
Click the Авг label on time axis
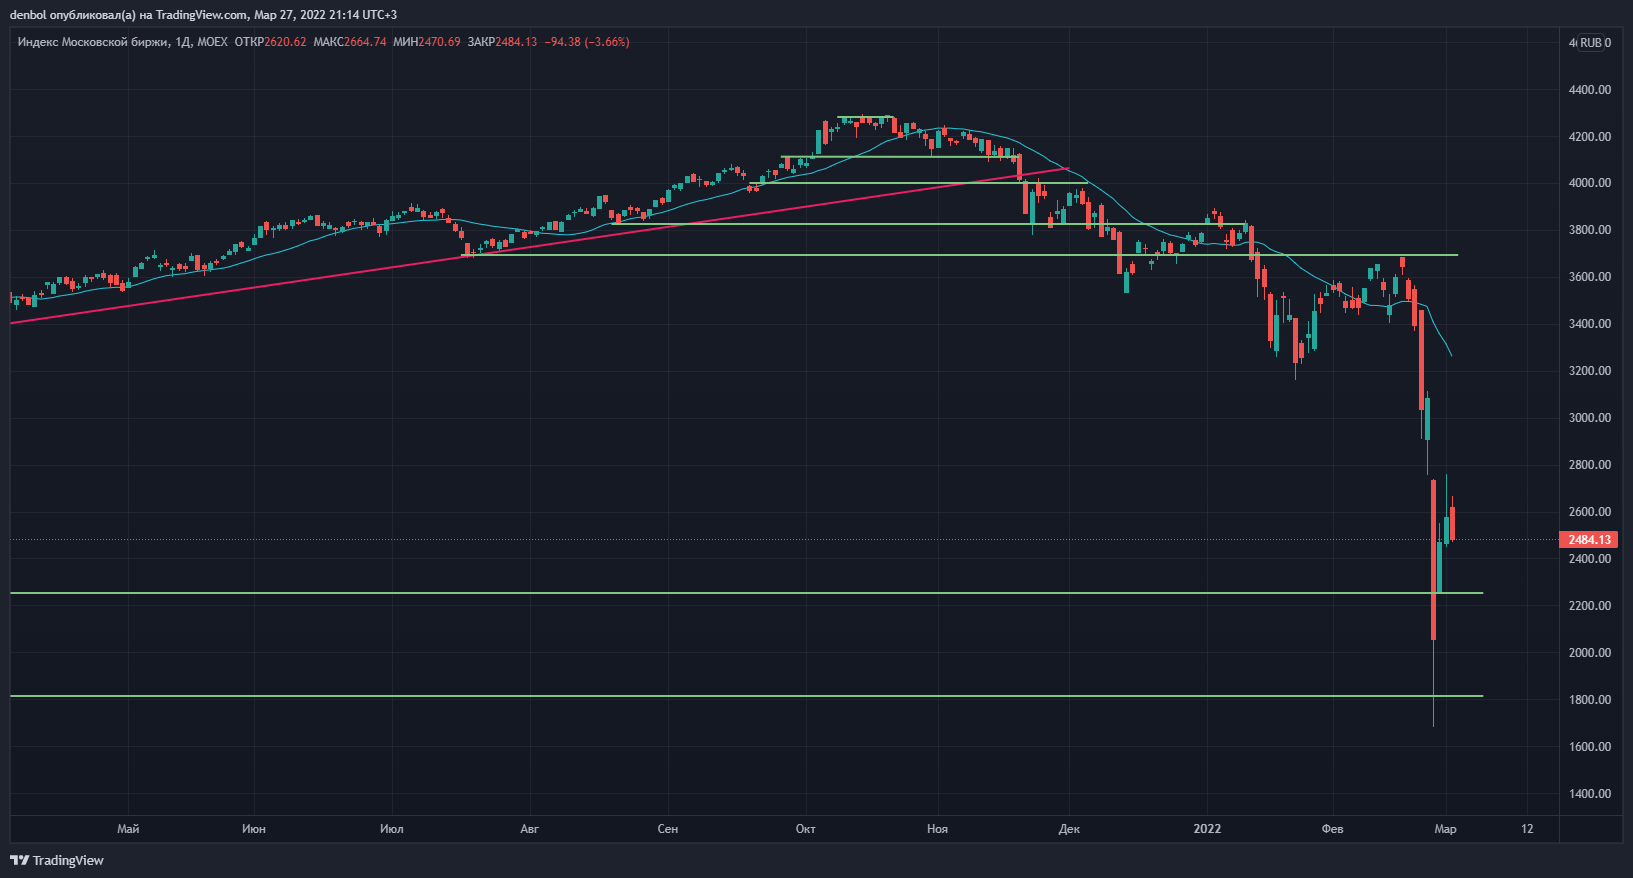point(530,829)
